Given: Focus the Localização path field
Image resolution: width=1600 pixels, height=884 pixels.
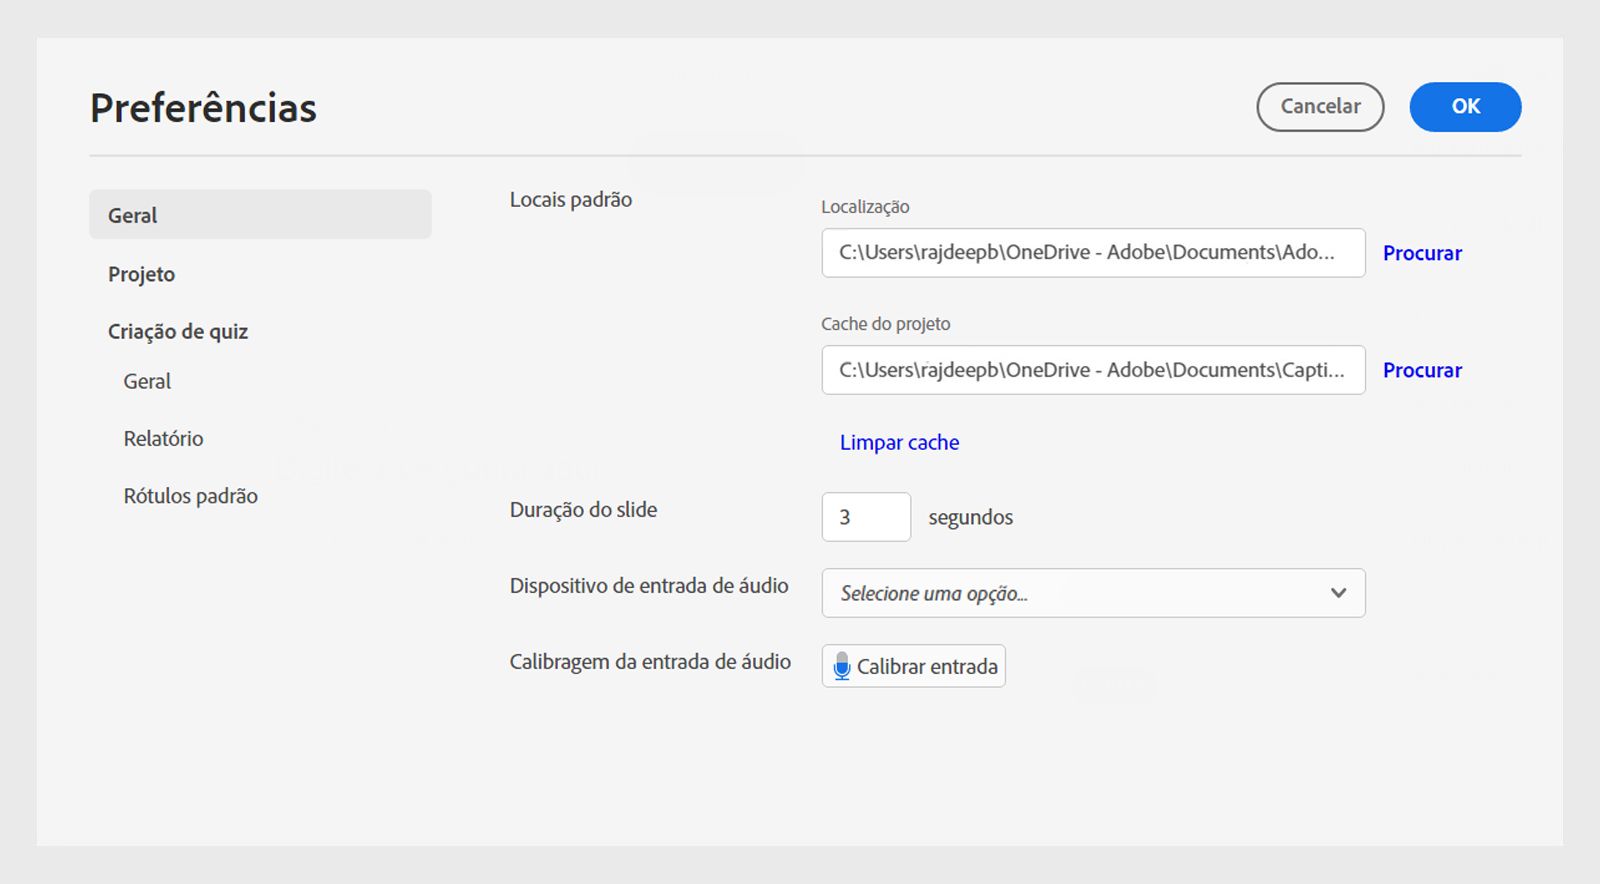Looking at the screenshot, I should point(1092,253).
